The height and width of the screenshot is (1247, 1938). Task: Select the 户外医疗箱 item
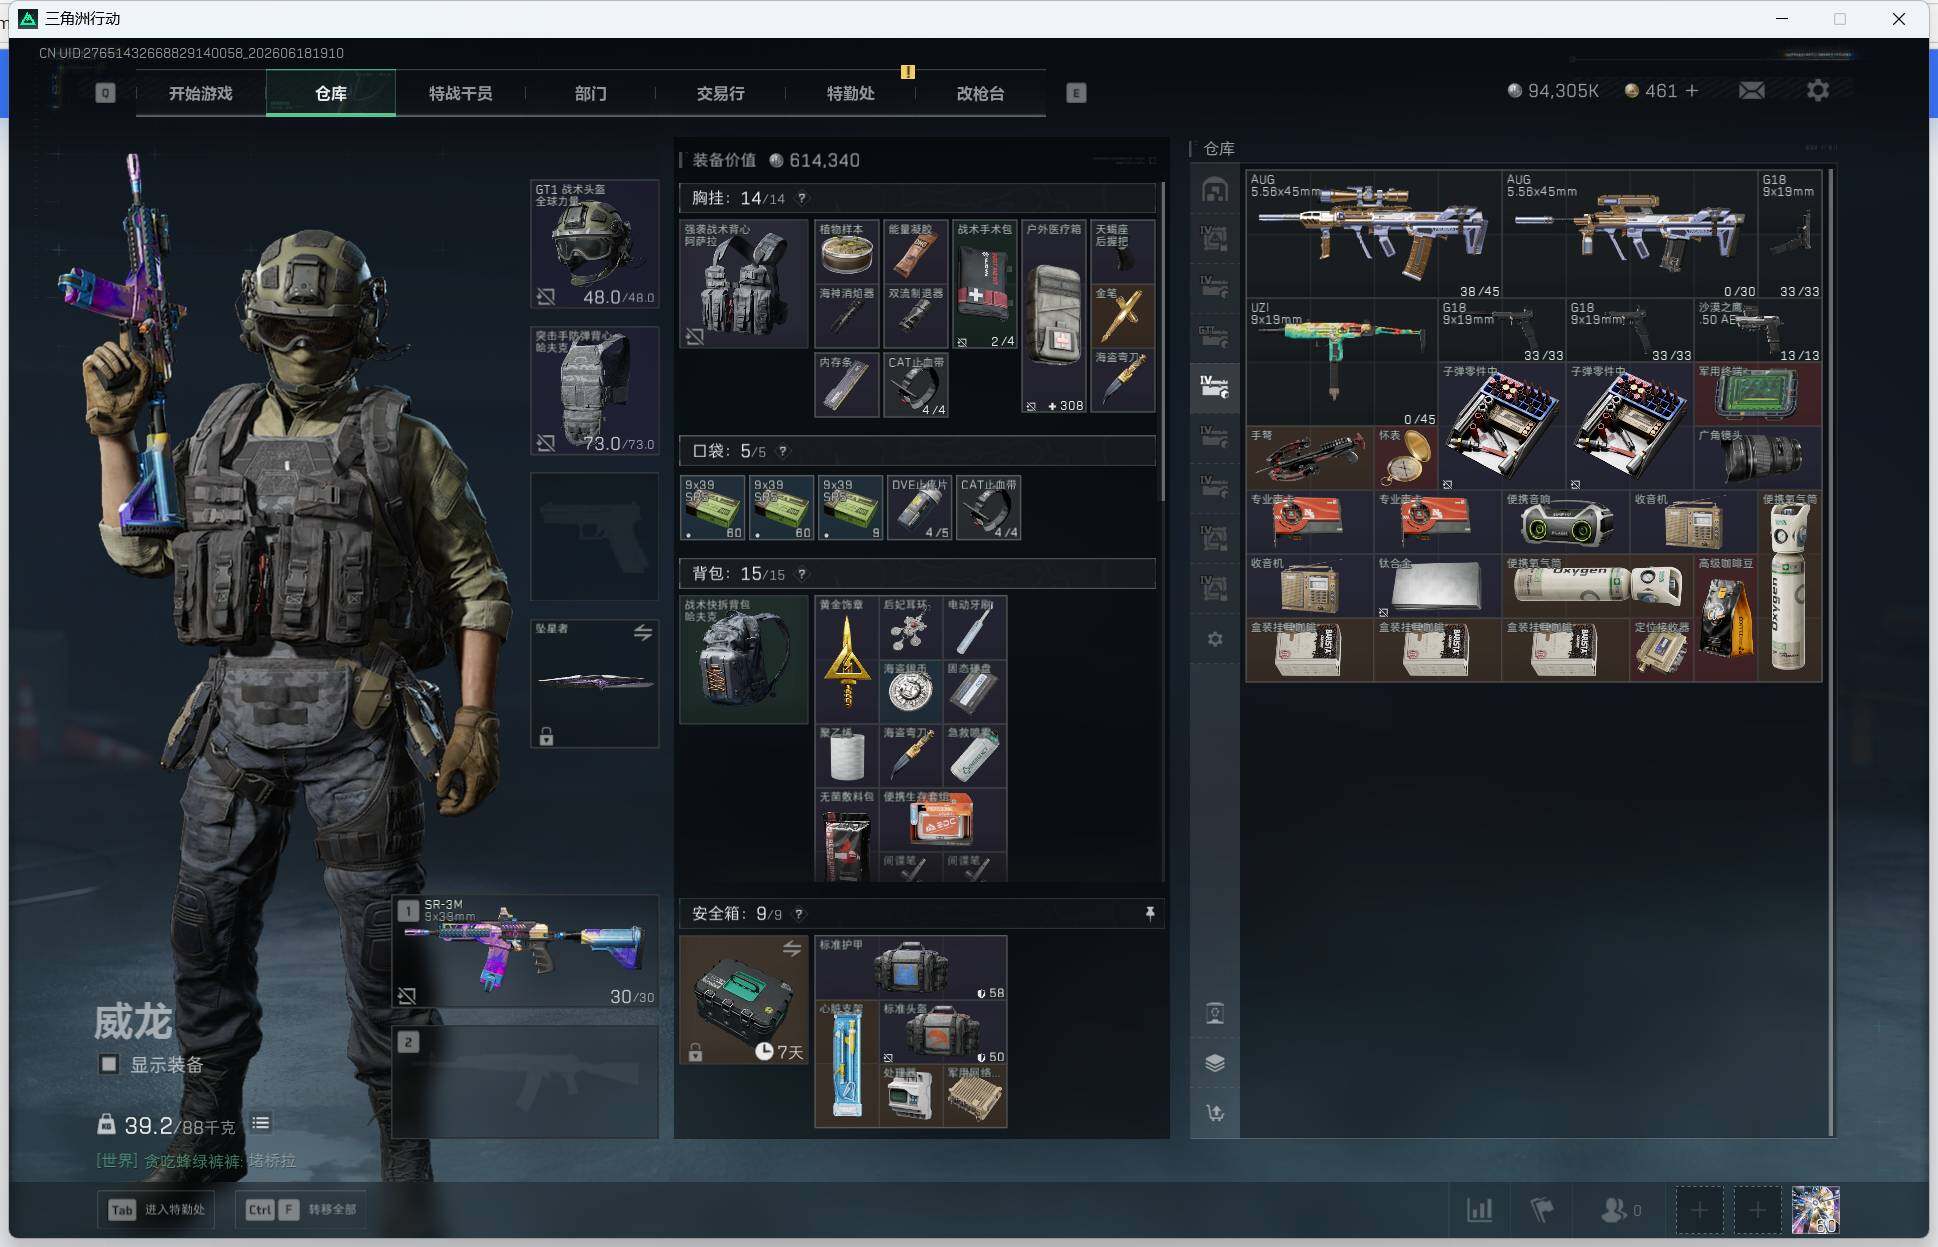pos(1054,316)
